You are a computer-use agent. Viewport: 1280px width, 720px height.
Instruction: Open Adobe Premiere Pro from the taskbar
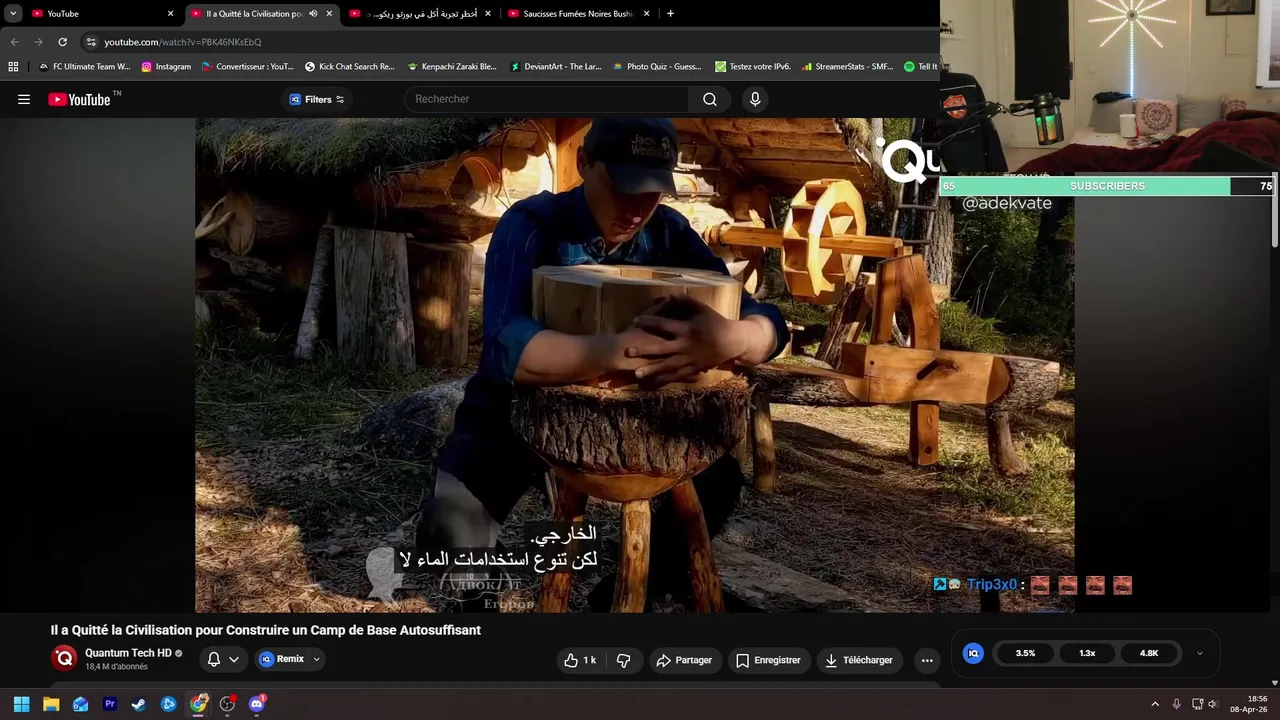tap(110, 704)
